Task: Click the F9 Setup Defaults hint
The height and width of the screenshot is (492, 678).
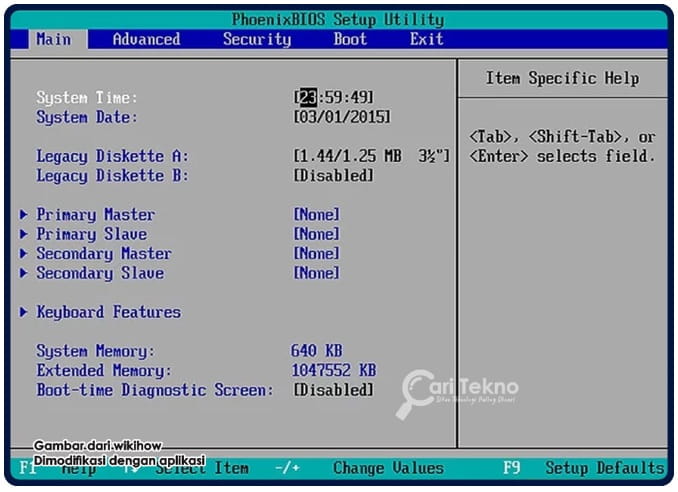Action: click(x=583, y=468)
